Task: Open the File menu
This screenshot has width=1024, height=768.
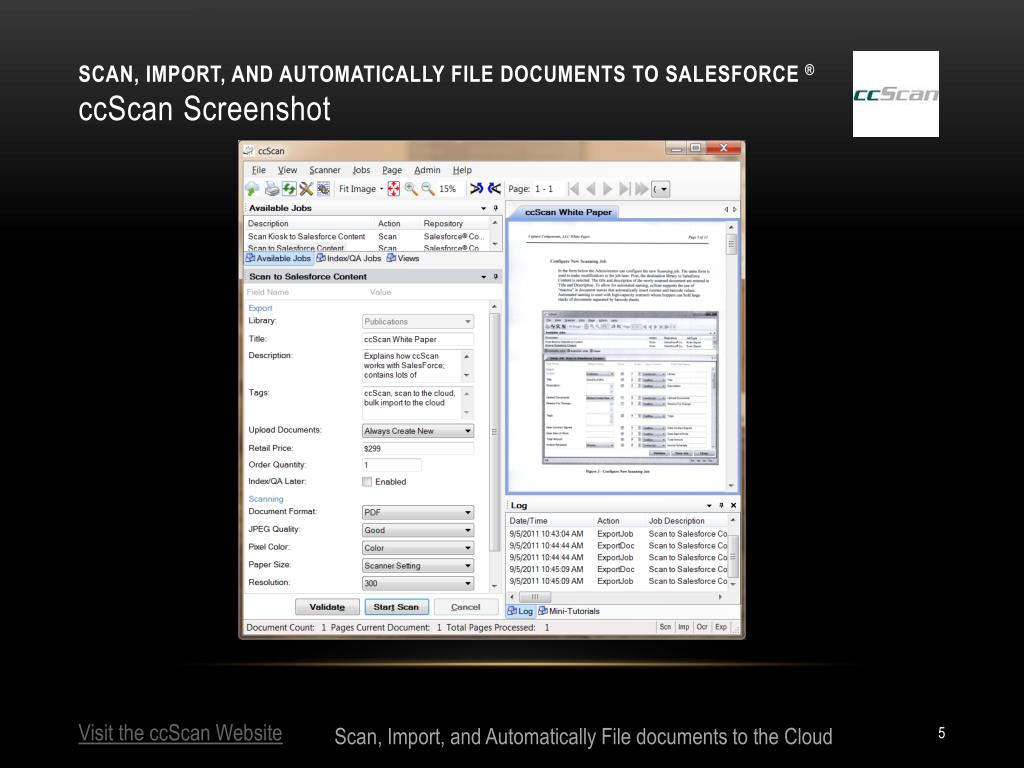Action: point(259,170)
